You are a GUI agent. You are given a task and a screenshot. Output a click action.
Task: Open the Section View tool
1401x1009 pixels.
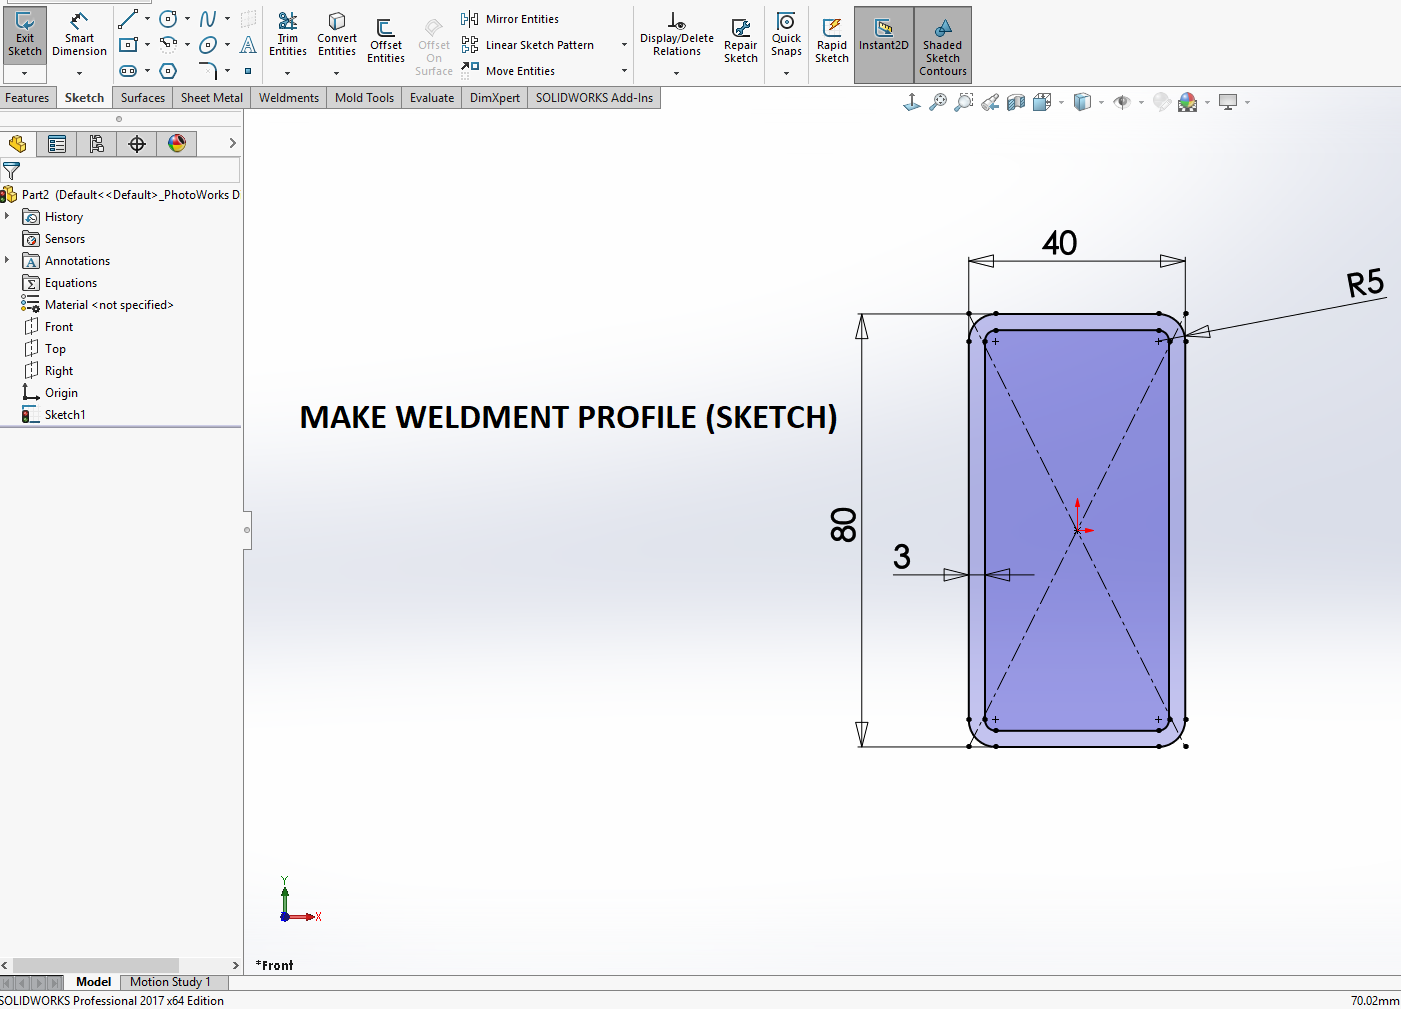click(1016, 101)
